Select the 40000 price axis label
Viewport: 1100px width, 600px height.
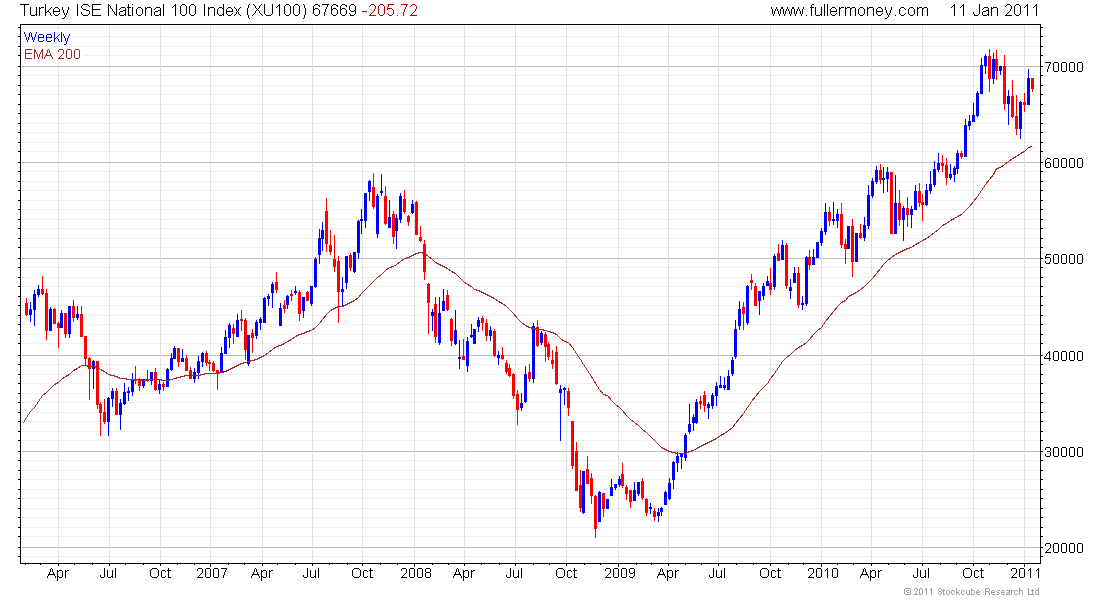click(1064, 356)
